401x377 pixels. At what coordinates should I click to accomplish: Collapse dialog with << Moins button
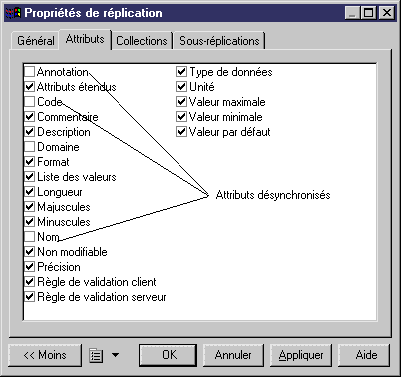(45, 355)
